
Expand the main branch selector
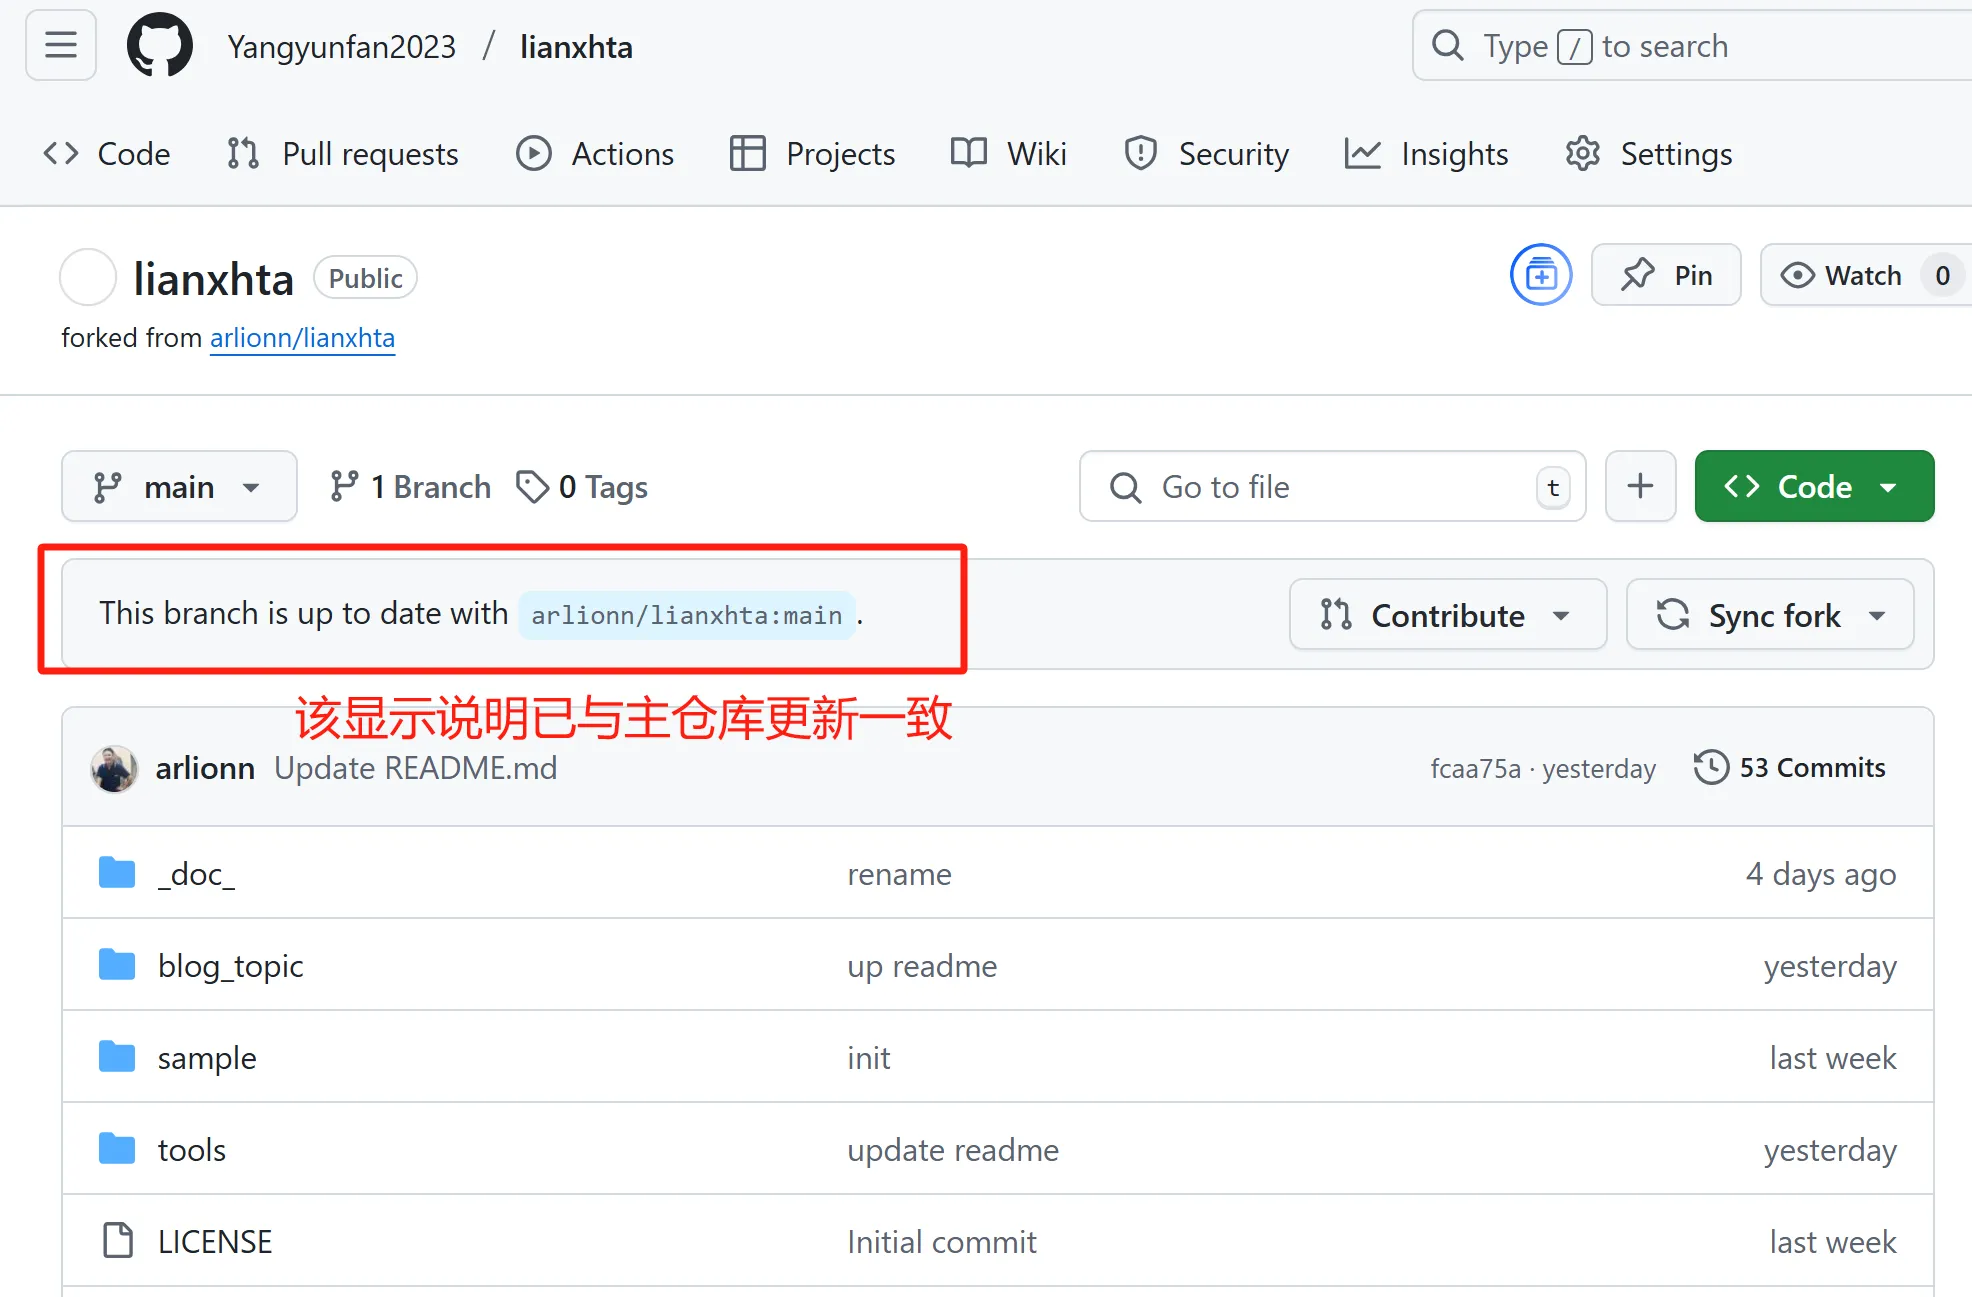click(x=179, y=487)
